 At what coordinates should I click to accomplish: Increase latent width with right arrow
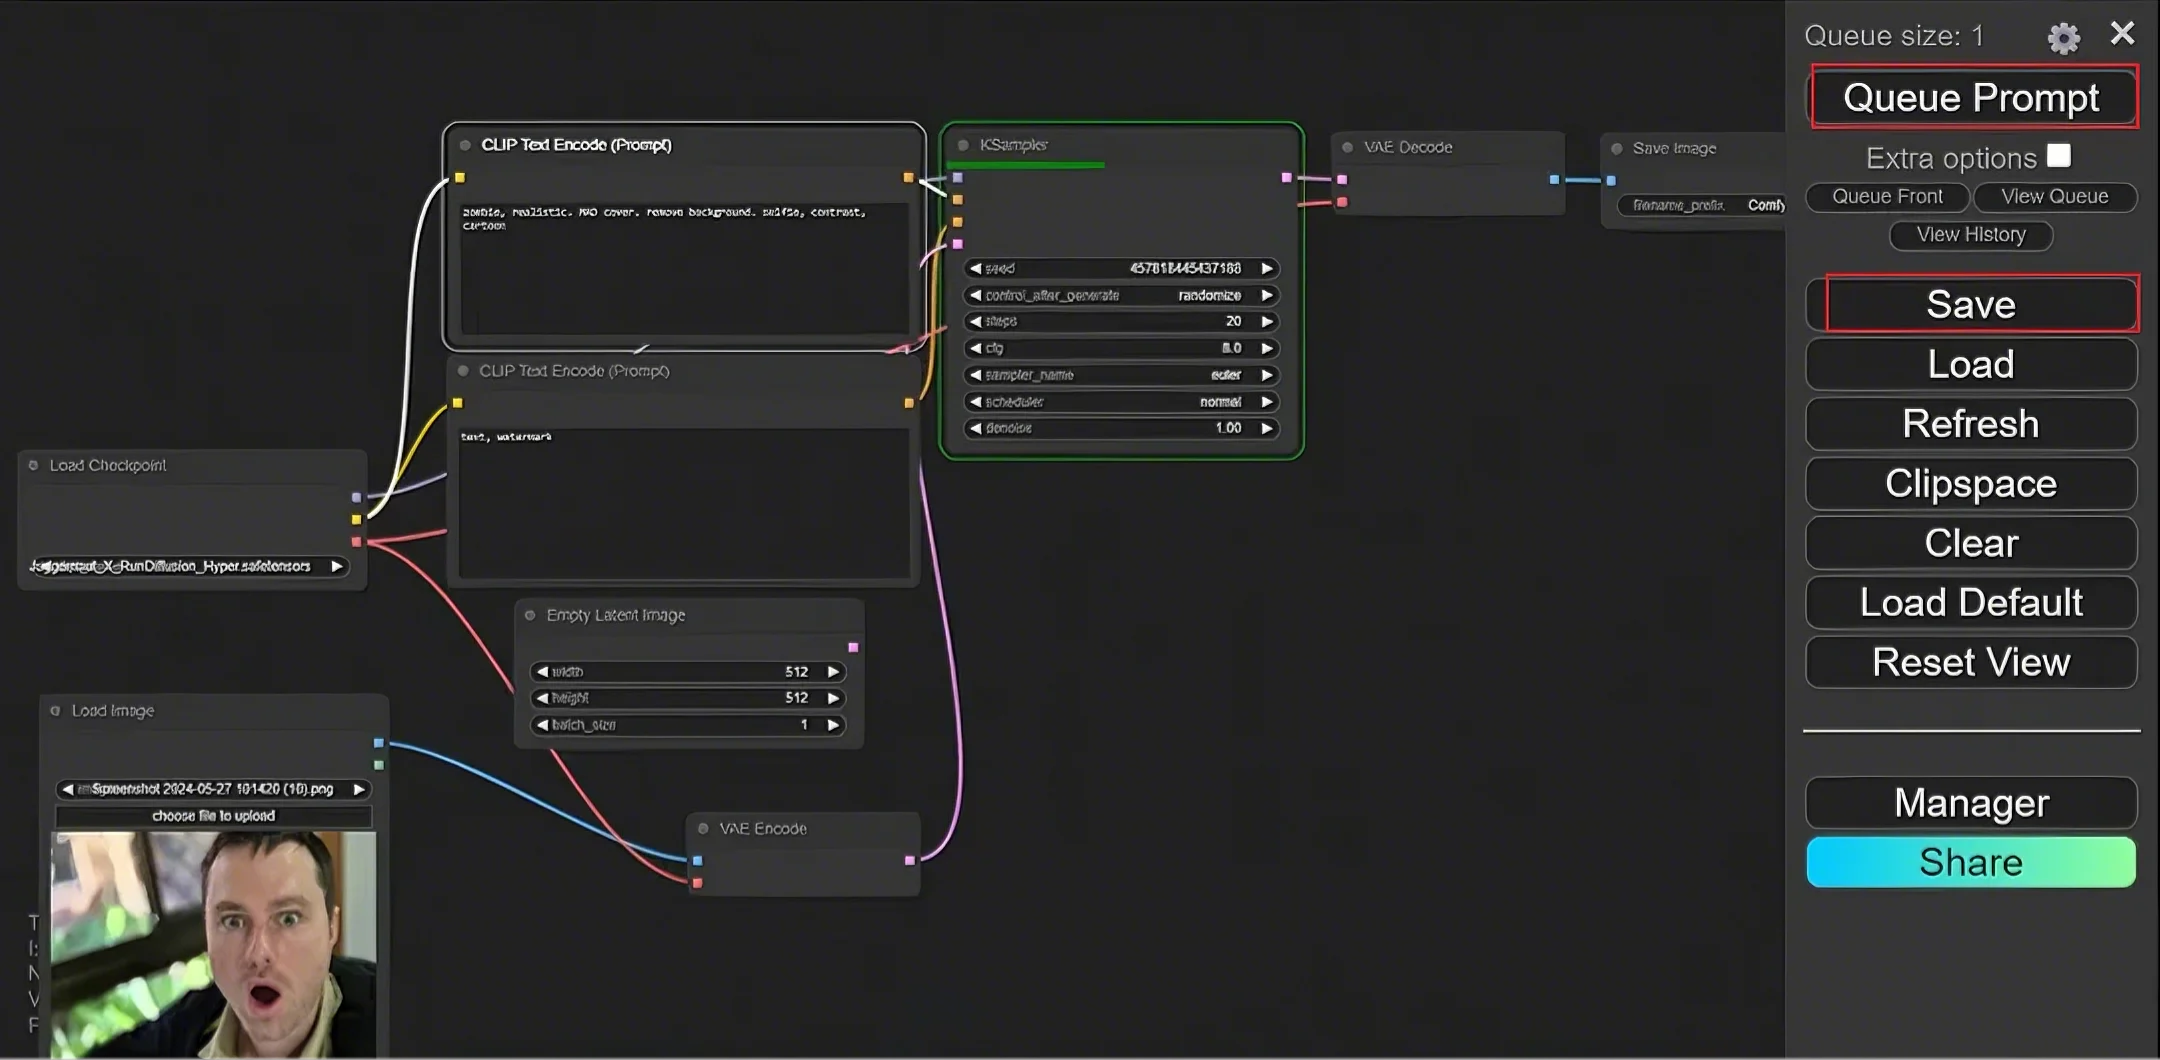tap(833, 672)
